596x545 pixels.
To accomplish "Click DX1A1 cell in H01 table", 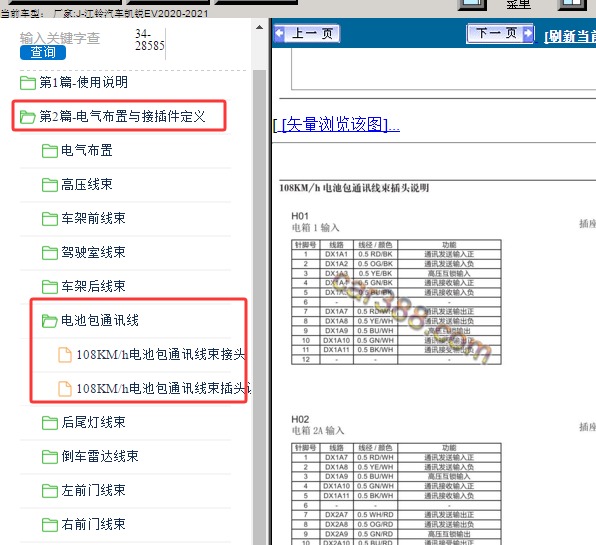I will (x=336, y=254).
